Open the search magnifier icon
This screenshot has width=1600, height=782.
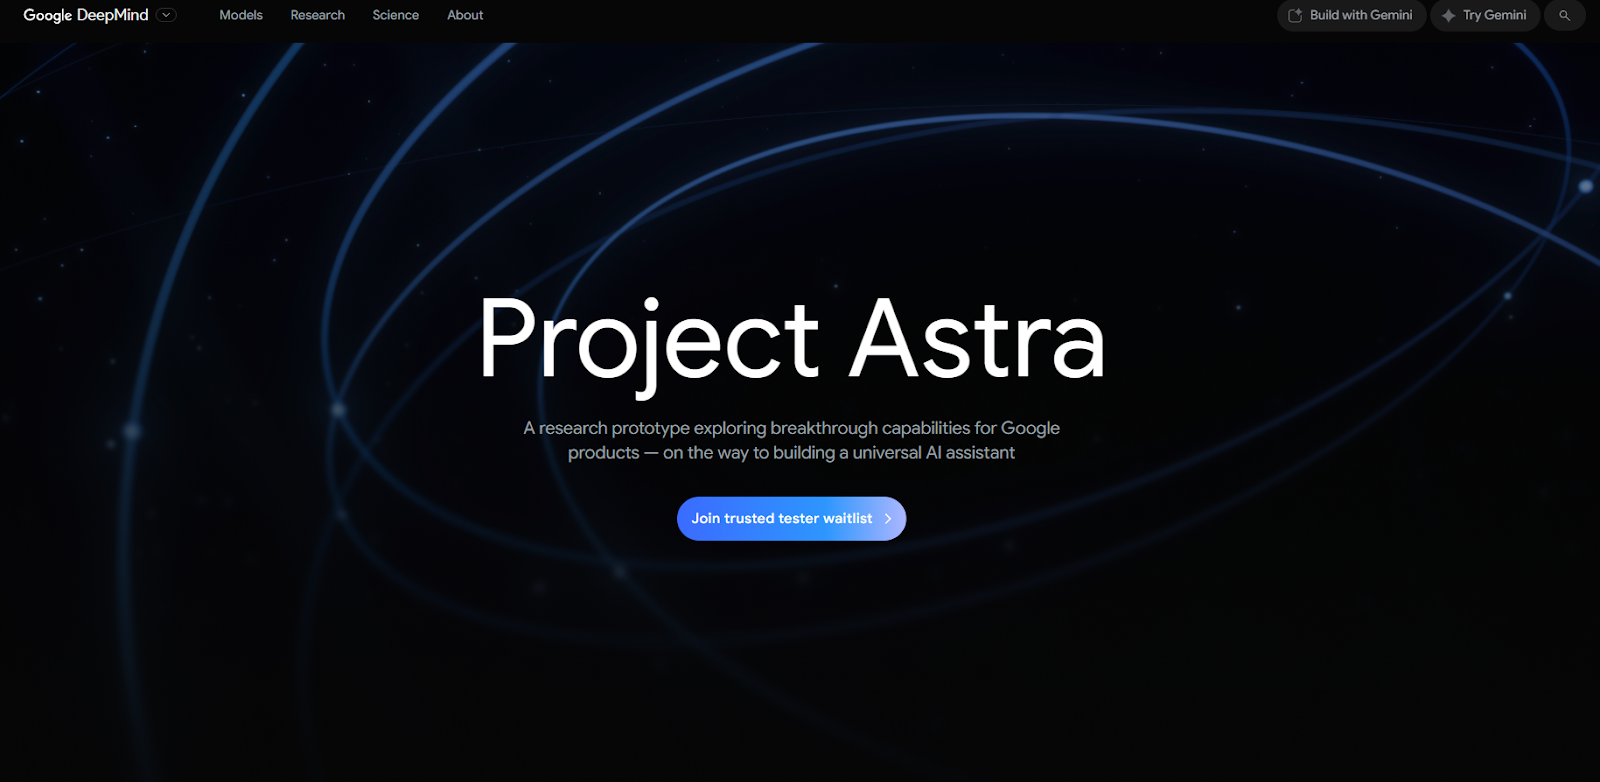(1565, 15)
